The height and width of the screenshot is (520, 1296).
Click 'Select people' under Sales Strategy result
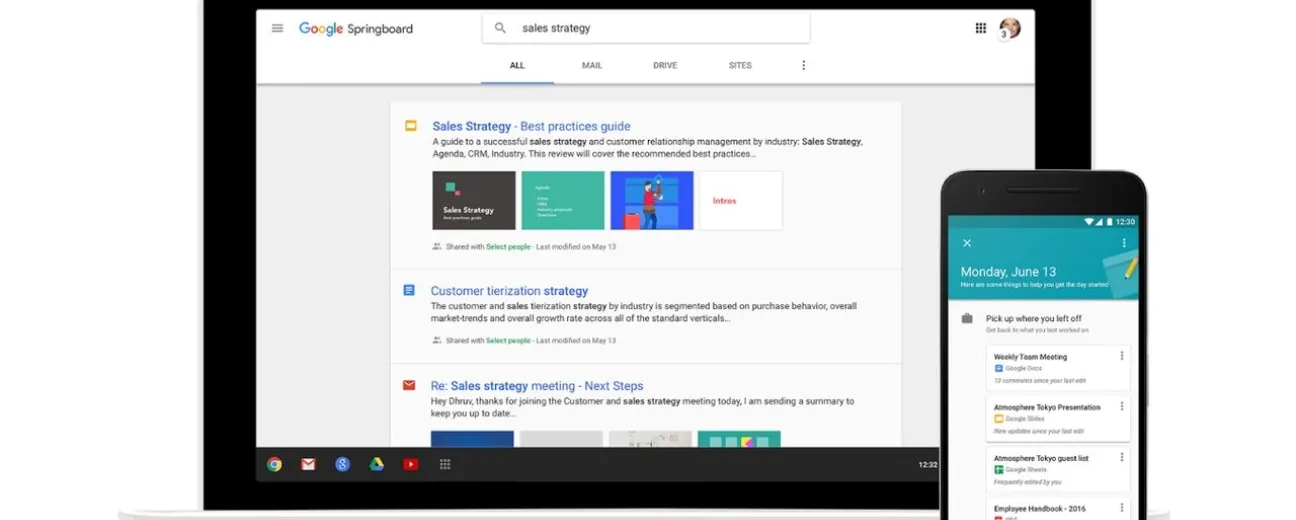click(x=508, y=246)
